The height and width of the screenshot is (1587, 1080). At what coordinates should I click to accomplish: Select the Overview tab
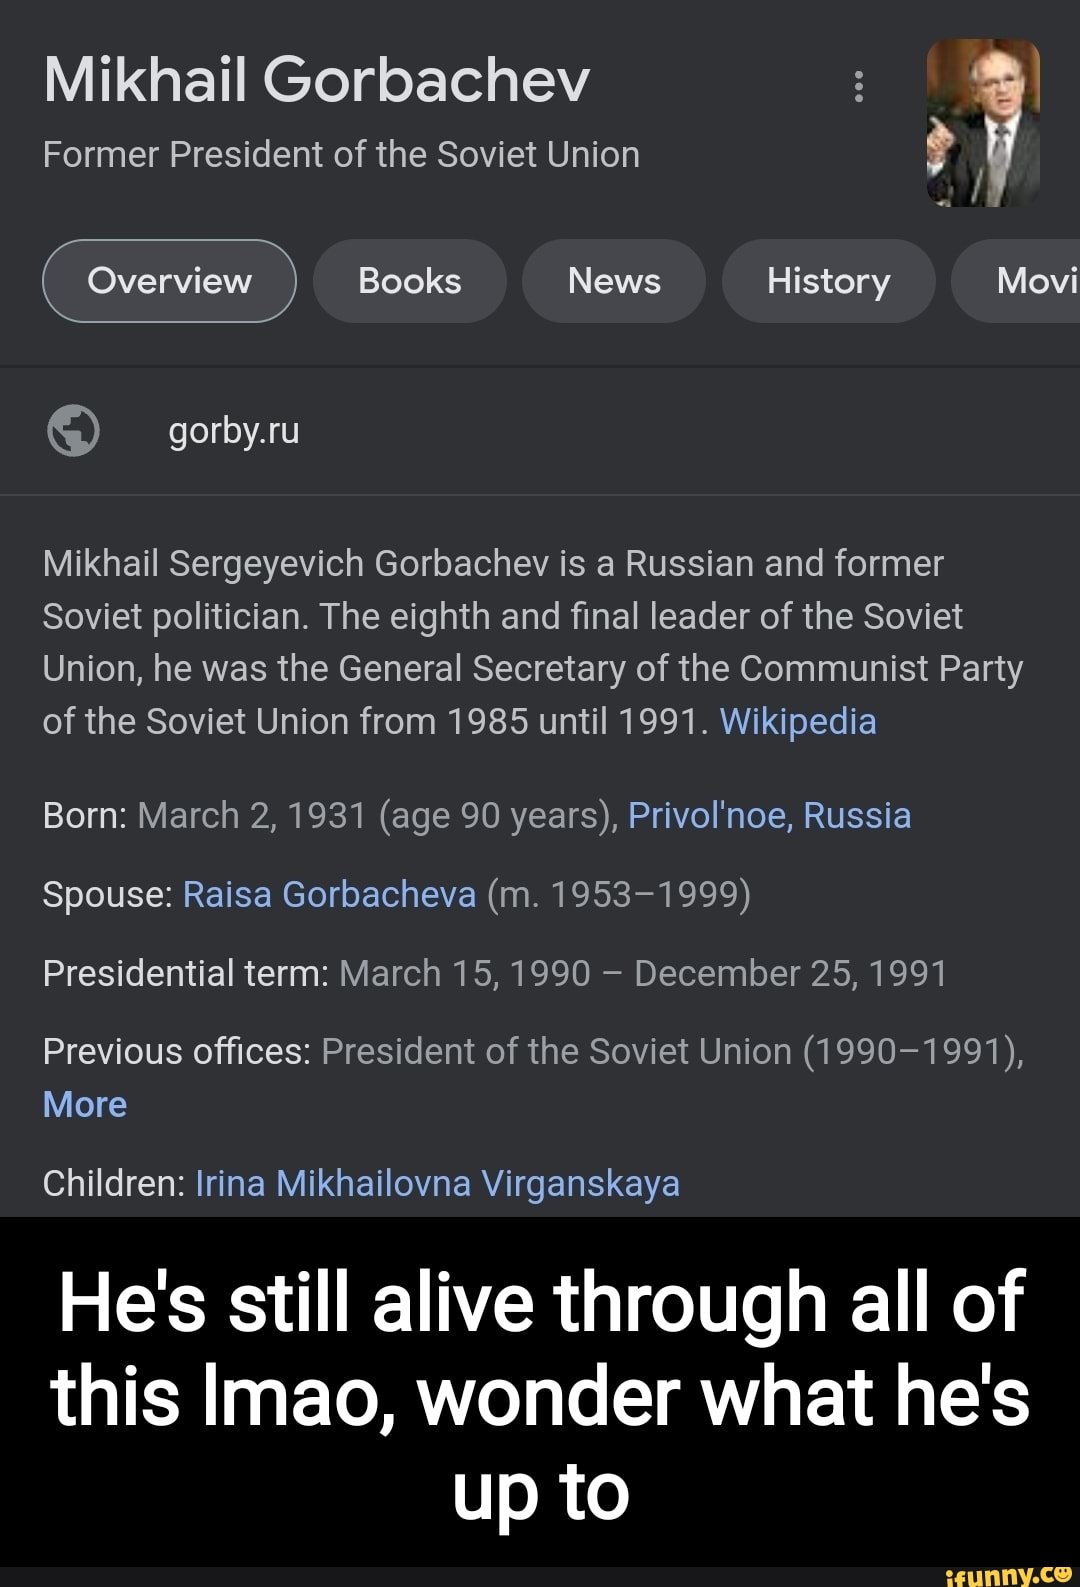(x=168, y=281)
